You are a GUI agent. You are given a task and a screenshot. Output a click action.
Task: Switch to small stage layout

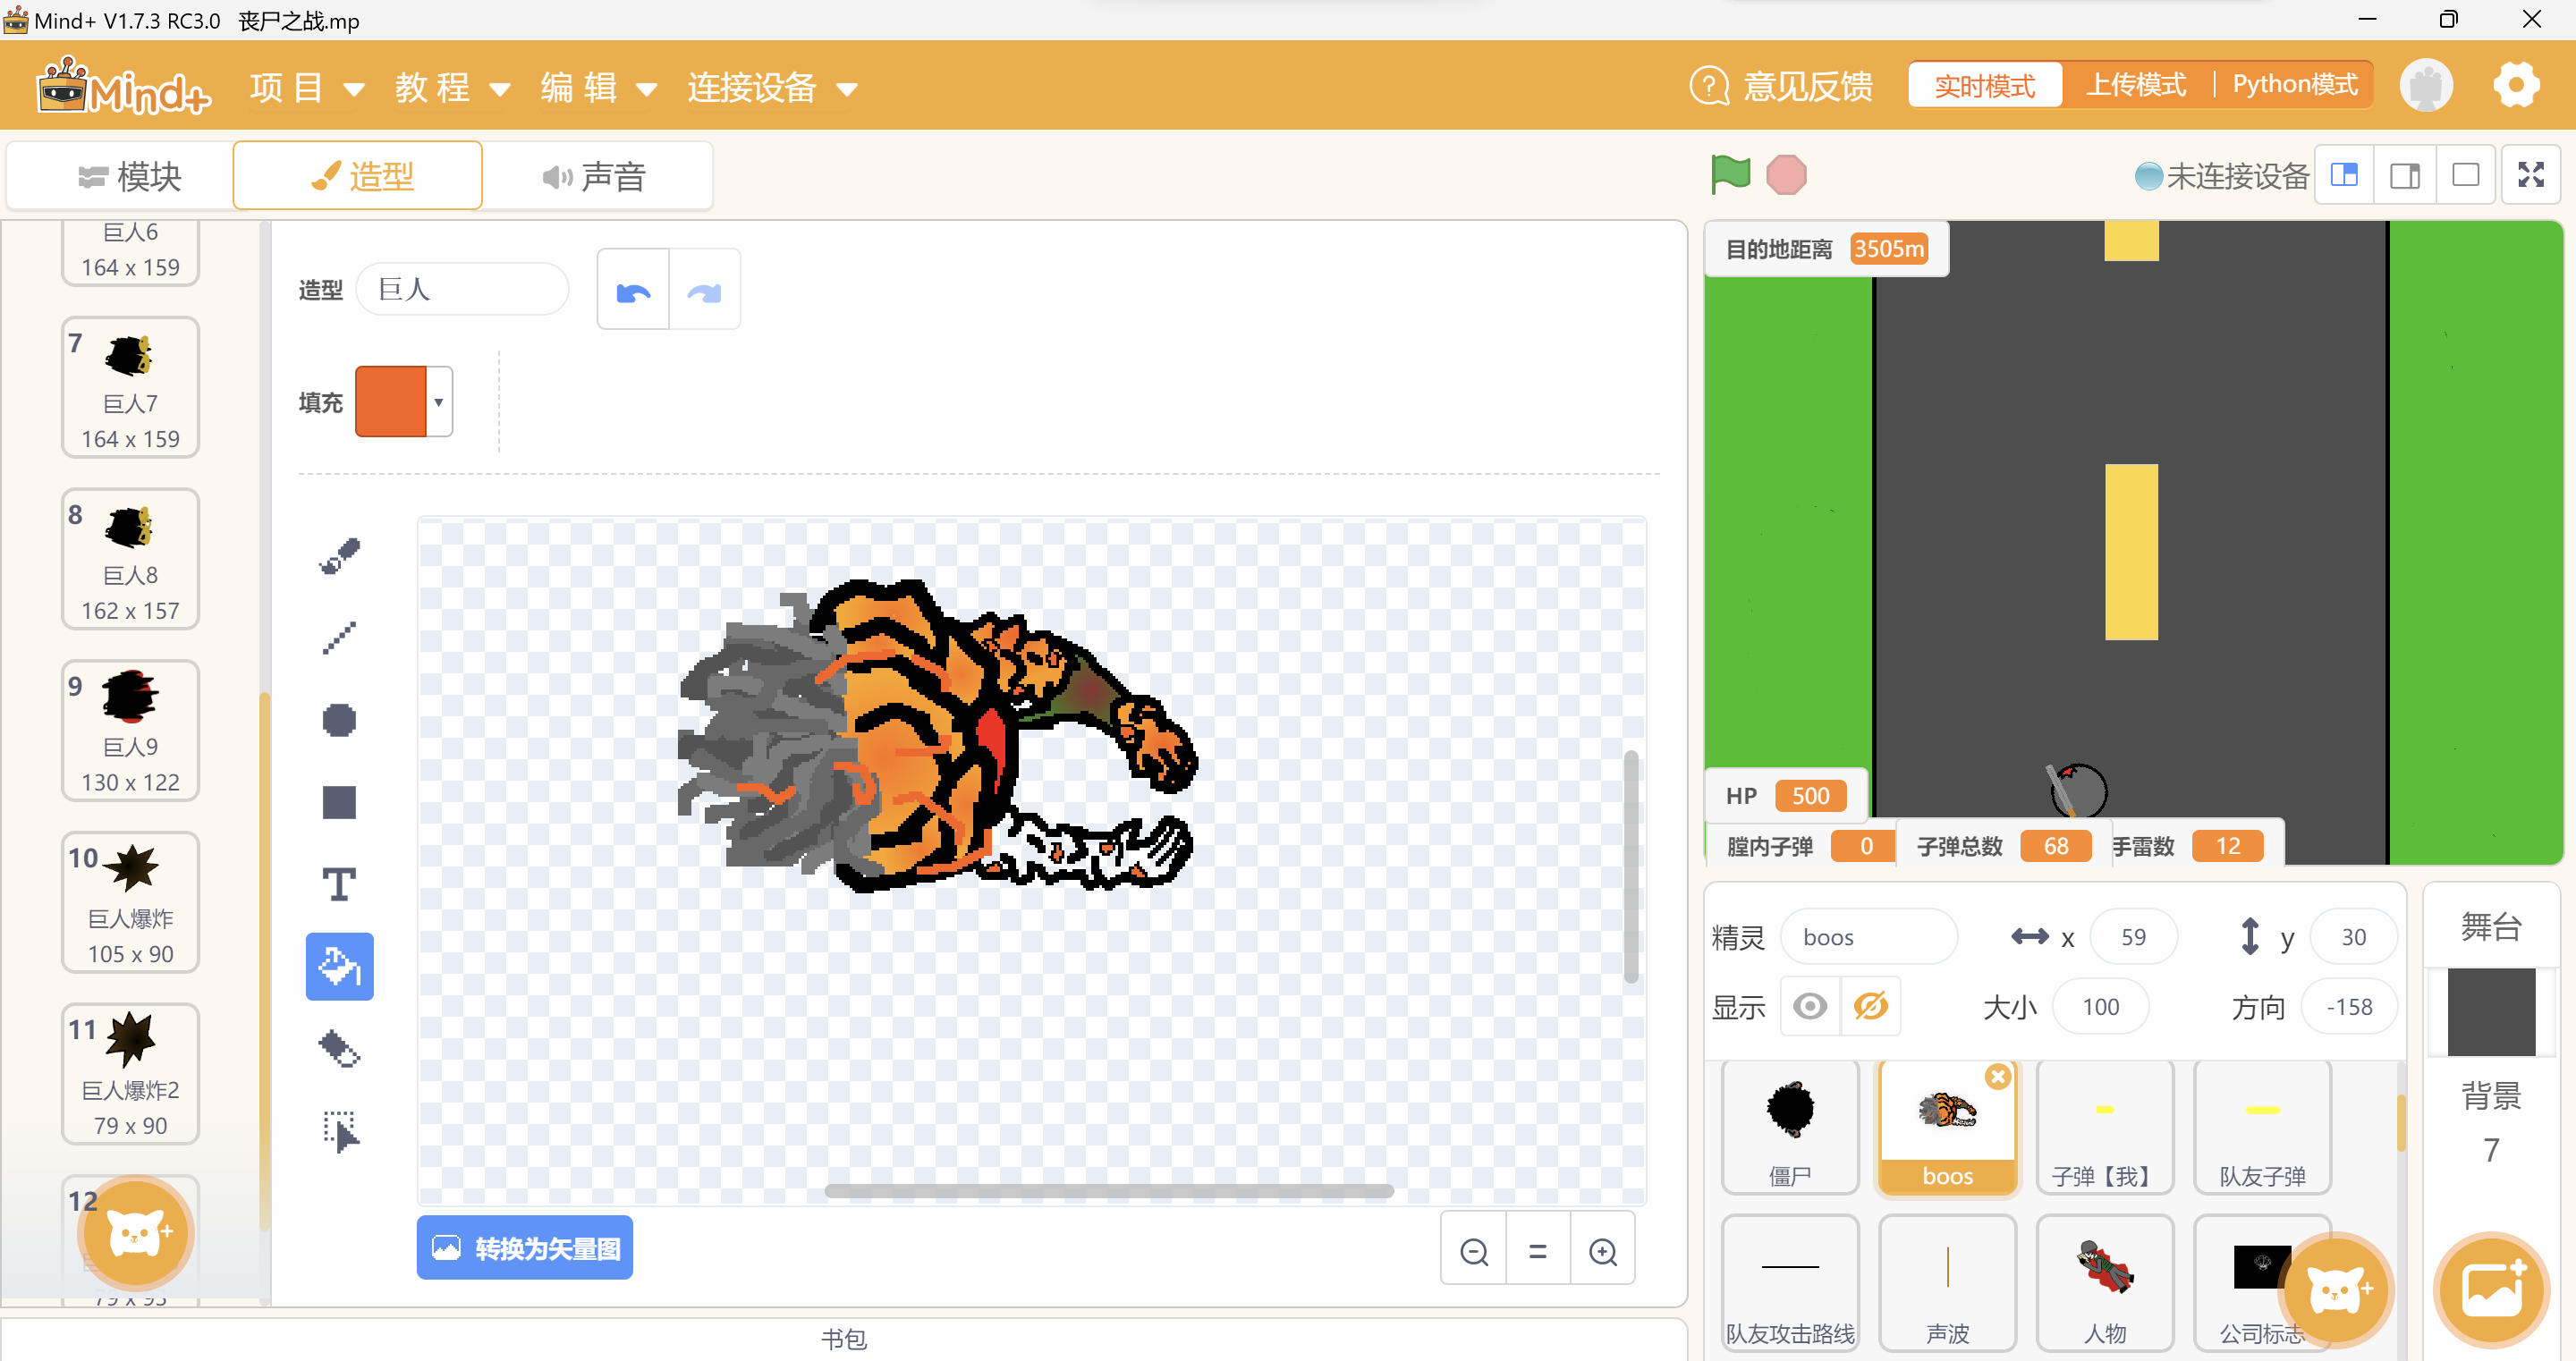click(2345, 175)
